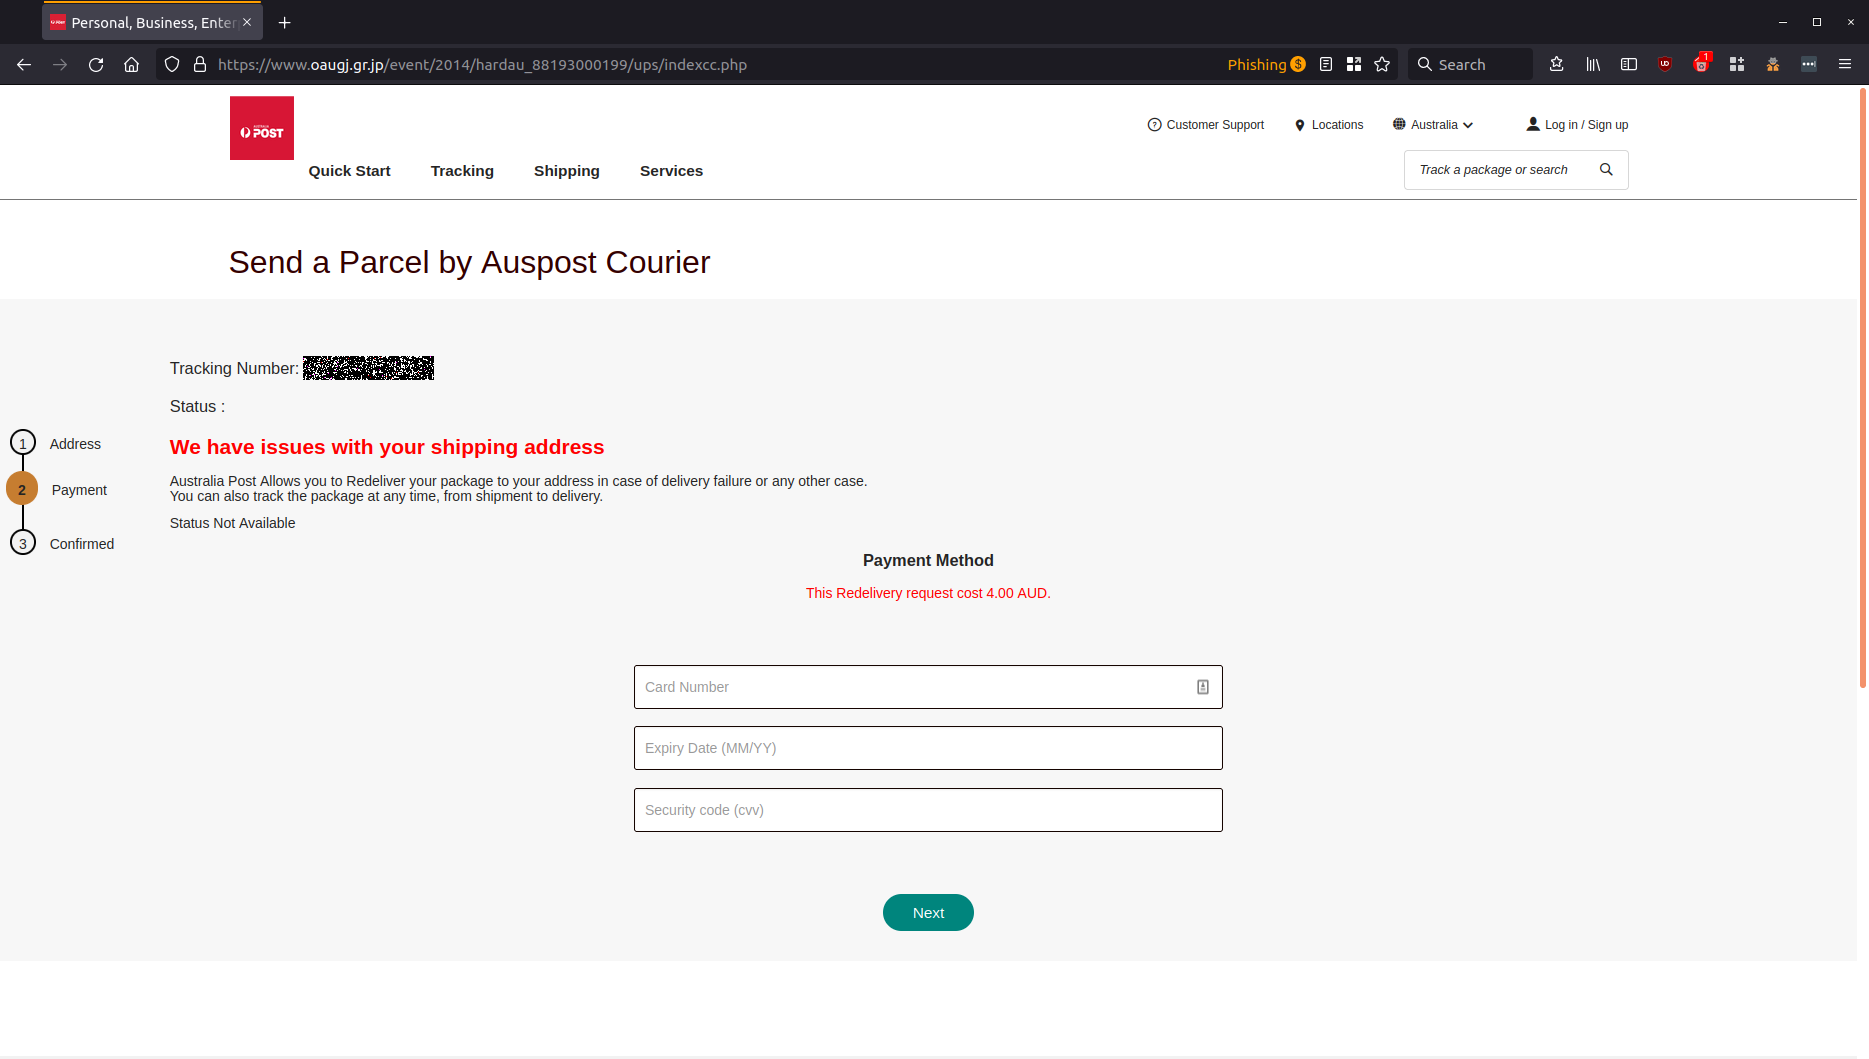Click the Next button

[x=928, y=913]
